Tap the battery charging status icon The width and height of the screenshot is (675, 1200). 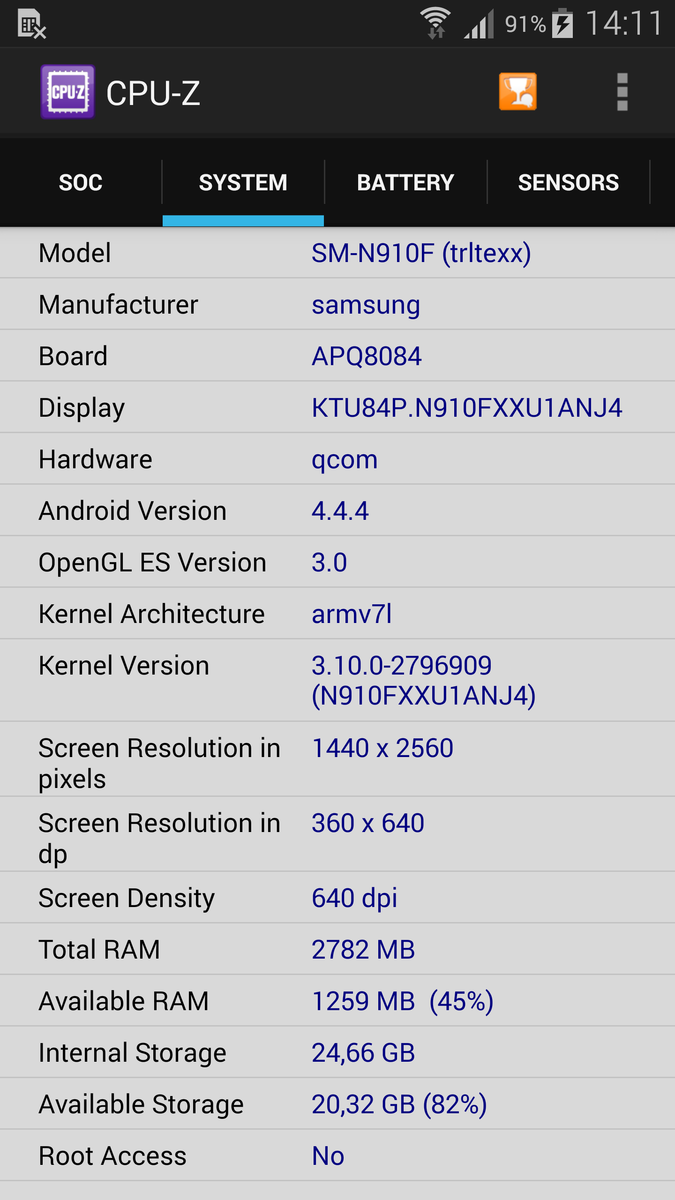tap(563, 23)
